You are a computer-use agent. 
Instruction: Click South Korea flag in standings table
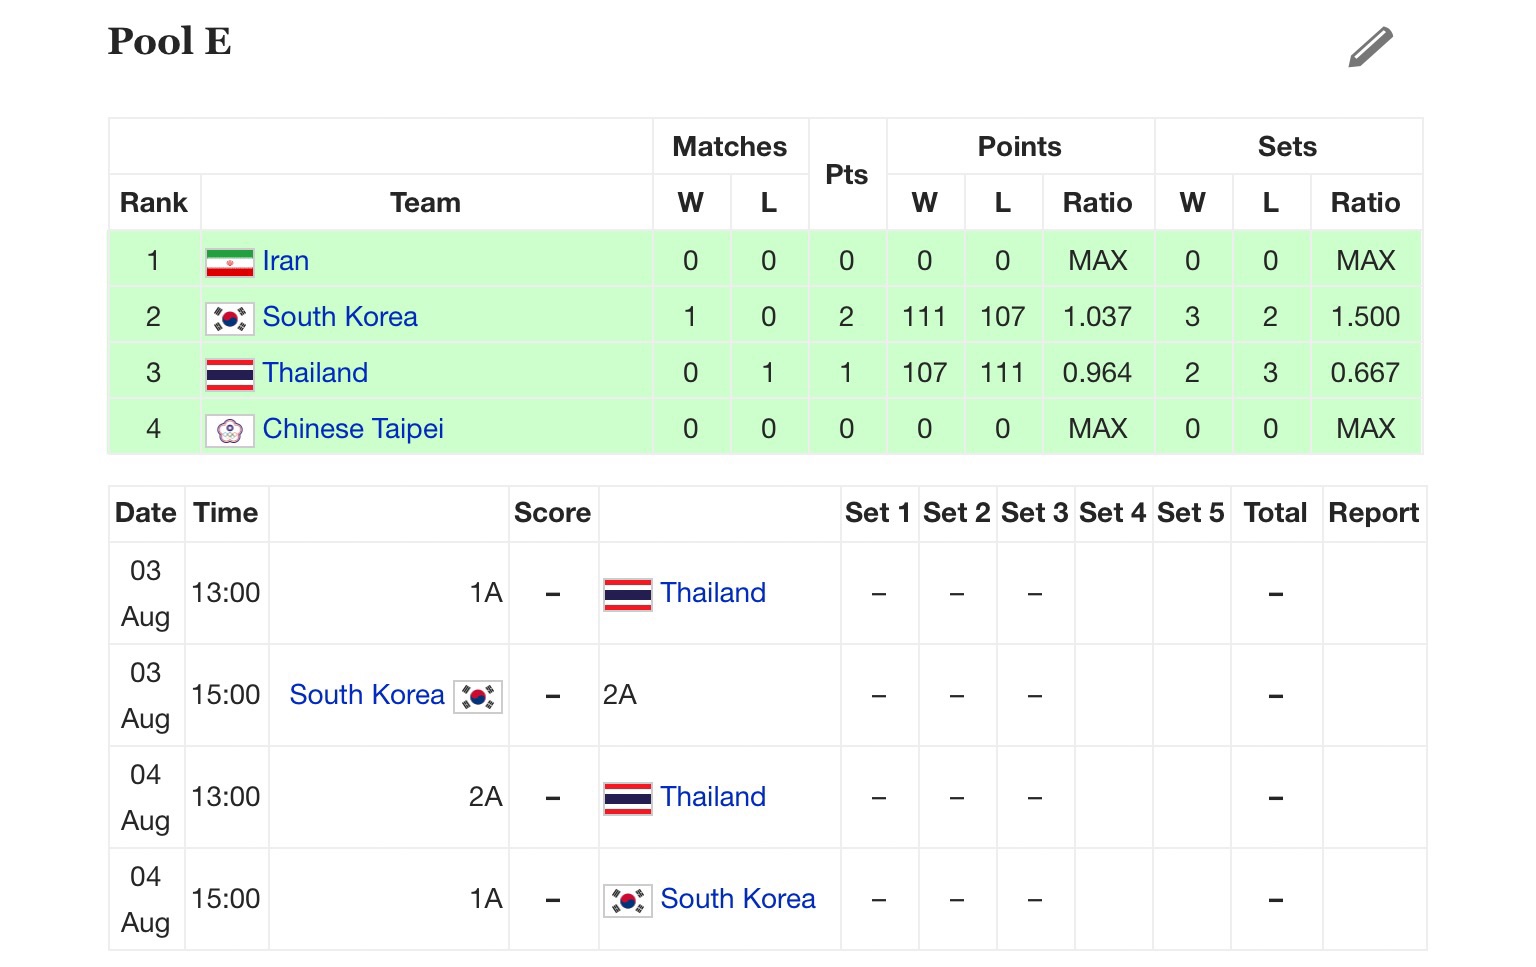230,318
